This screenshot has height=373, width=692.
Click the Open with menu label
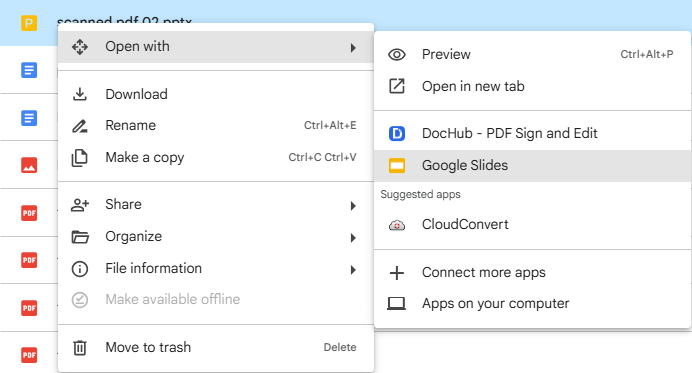(x=137, y=46)
